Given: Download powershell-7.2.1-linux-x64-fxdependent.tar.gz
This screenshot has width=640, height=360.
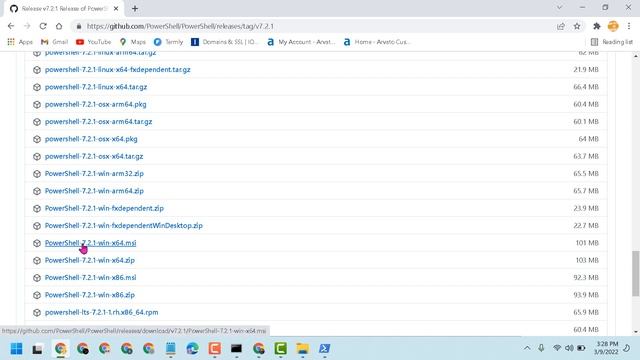Looking at the screenshot, I should [118, 69].
